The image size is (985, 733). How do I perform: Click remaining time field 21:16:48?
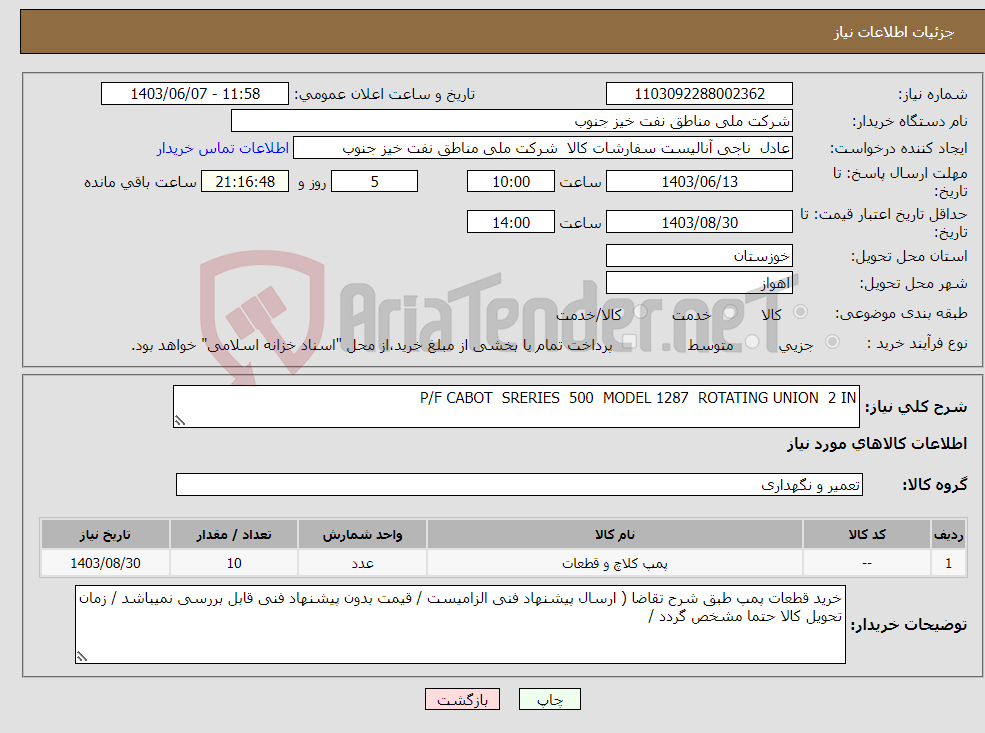point(245,182)
